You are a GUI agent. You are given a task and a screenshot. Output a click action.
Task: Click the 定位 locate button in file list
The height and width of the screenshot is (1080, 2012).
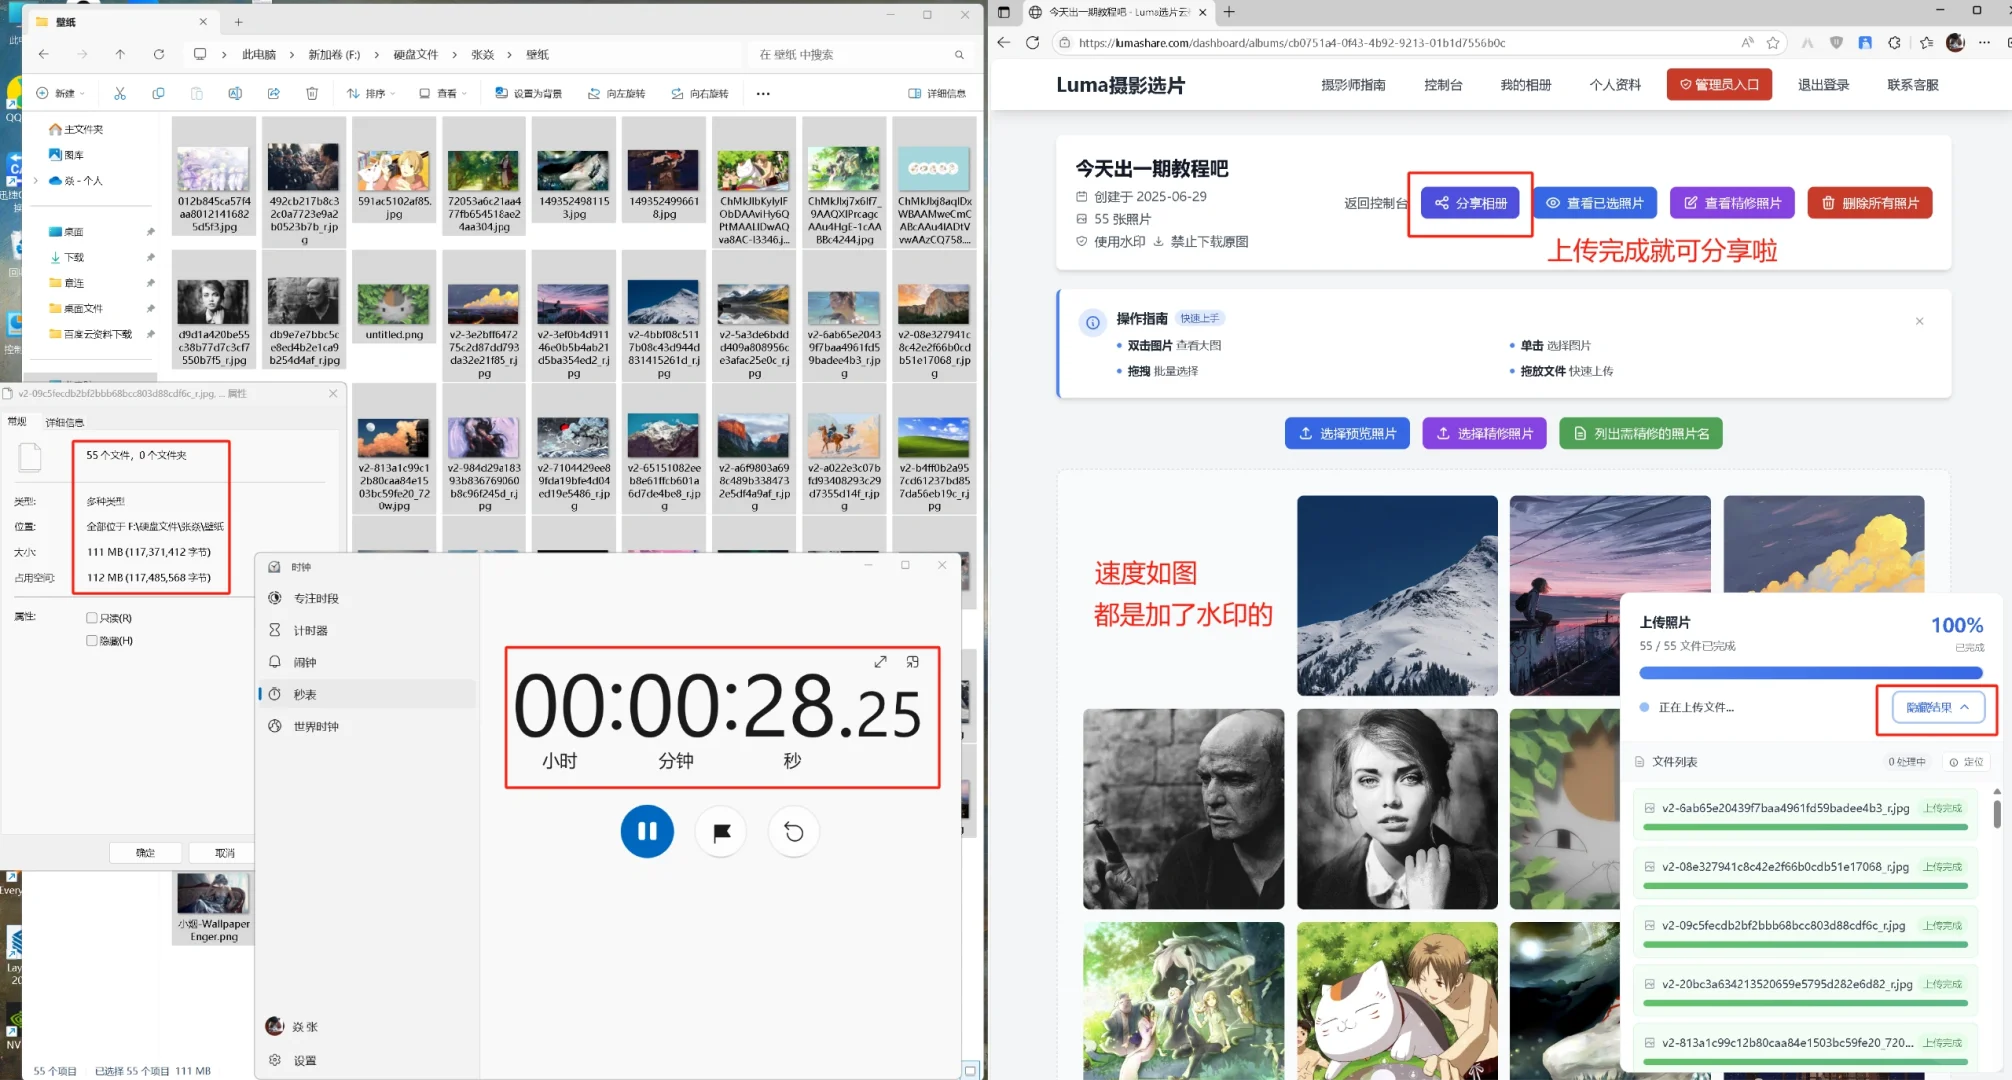tap(1966, 762)
